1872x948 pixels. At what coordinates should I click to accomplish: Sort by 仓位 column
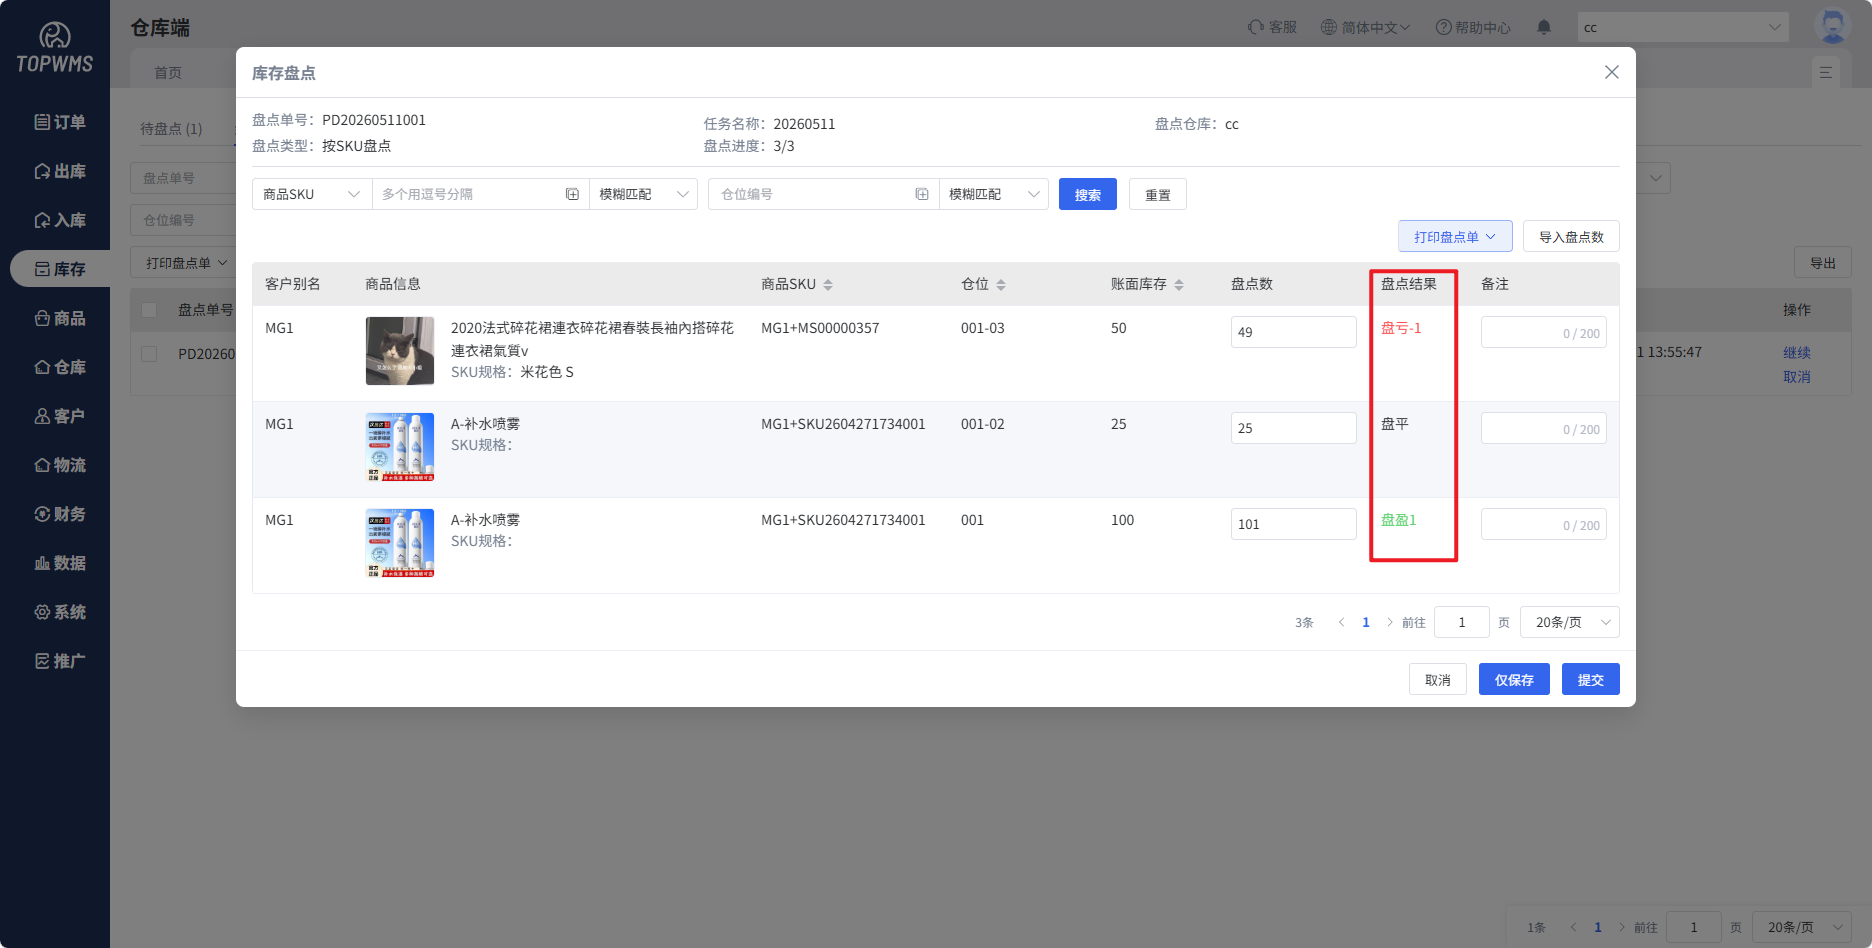1001,285
